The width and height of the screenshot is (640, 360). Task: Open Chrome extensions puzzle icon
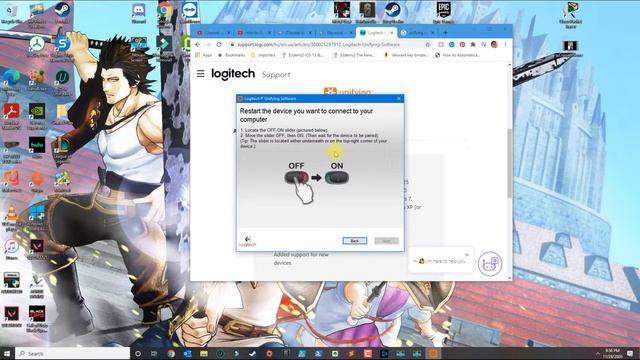coord(473,44)
